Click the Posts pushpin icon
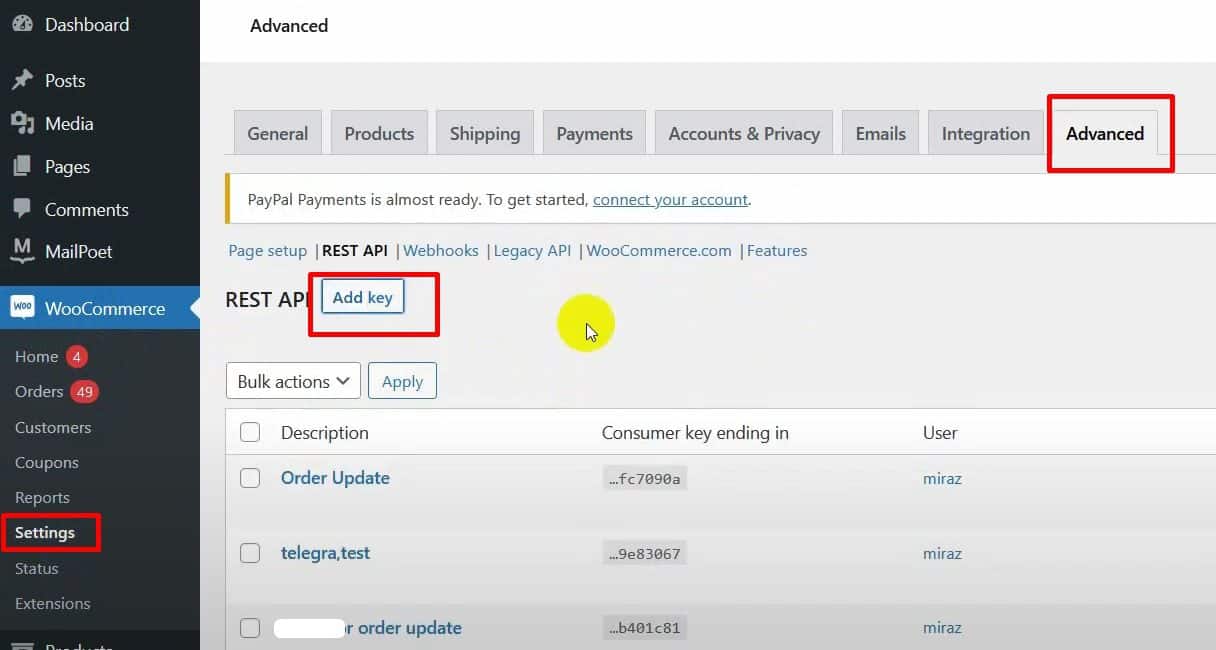The height and width of the screenshot is (650, 1216). [22, 81]
